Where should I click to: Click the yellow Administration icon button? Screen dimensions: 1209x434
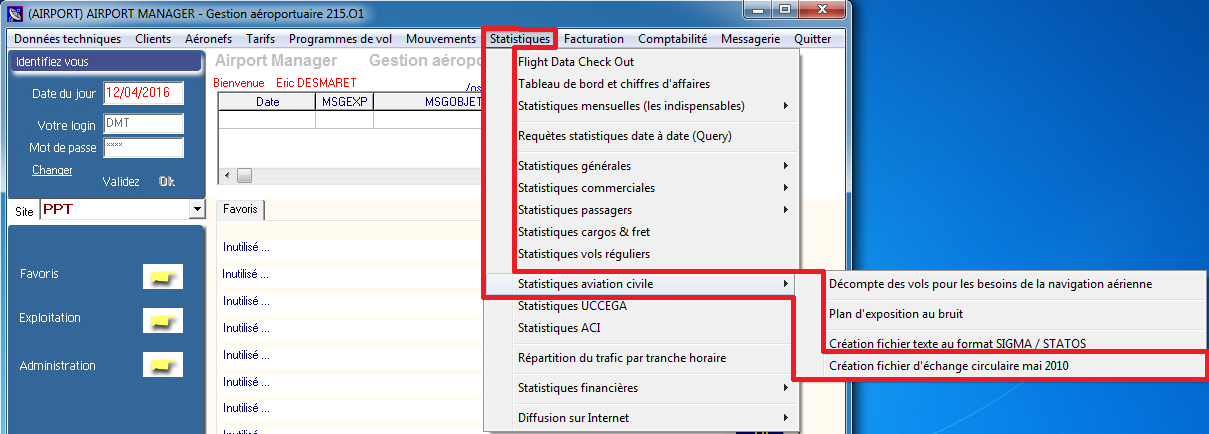point(162,366)
